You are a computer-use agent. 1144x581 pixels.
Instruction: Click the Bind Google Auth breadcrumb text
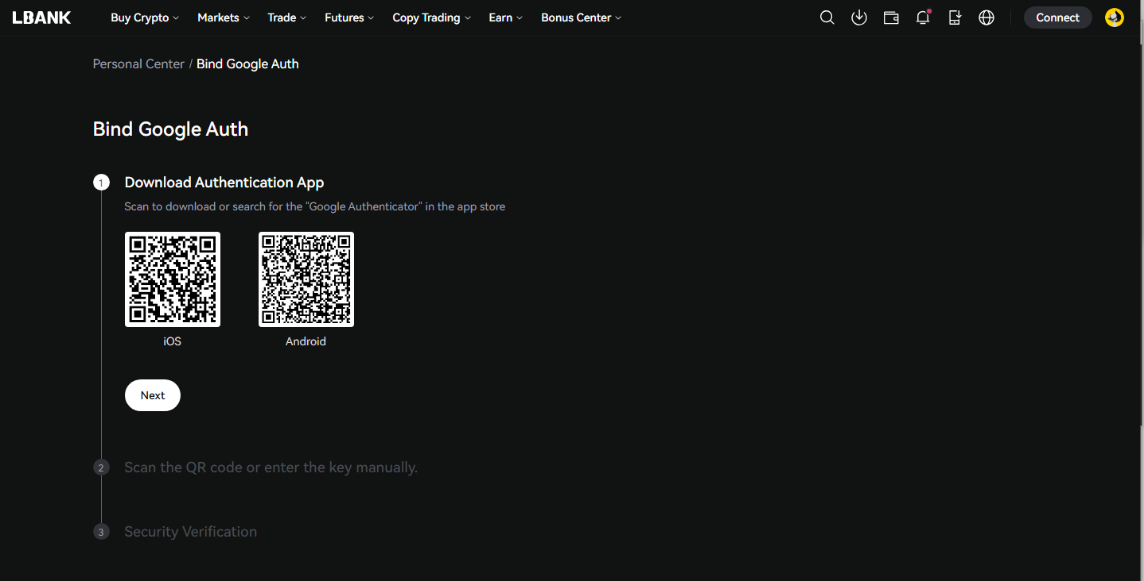[x=247, y=64]
